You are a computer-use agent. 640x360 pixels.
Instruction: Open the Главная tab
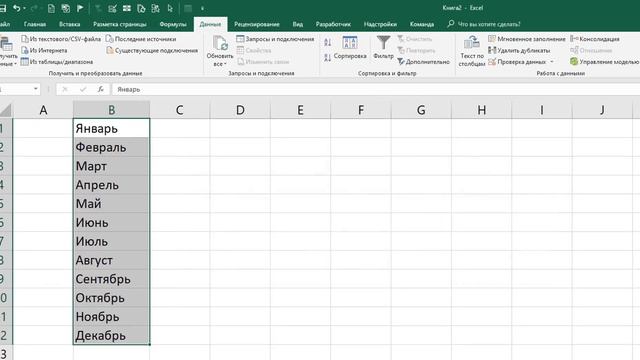tap(35, 24)
